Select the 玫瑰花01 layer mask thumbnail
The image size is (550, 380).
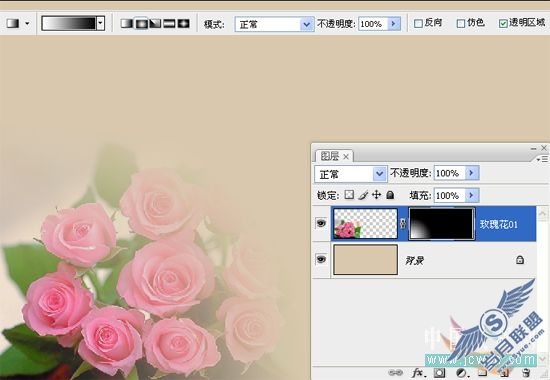pos(442,224)
